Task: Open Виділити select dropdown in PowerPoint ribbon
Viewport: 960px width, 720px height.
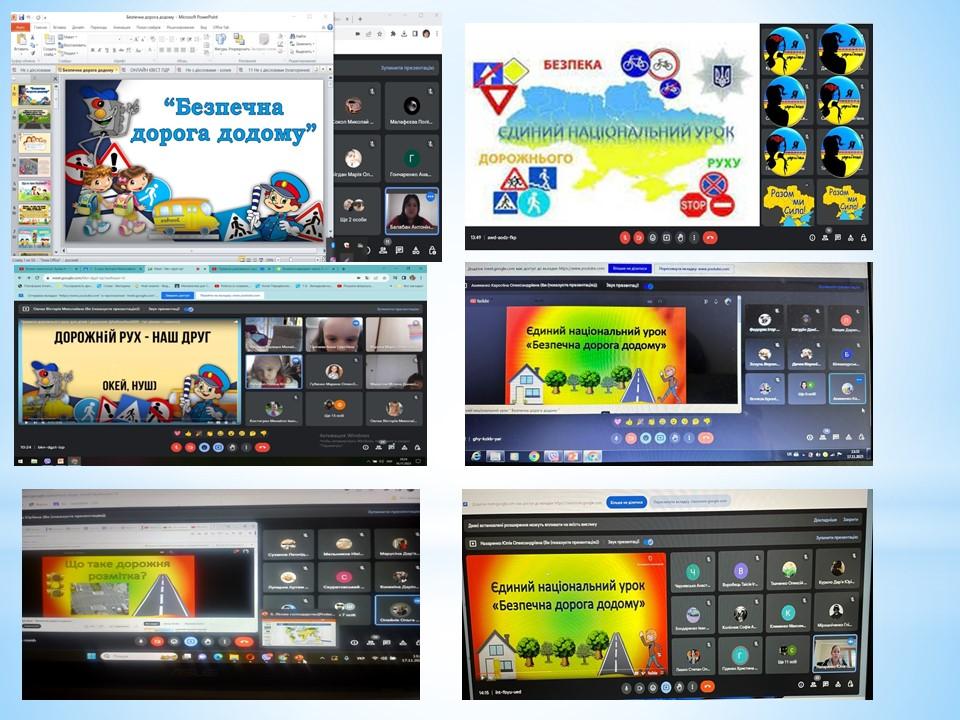Action: (x=302, y=51)
